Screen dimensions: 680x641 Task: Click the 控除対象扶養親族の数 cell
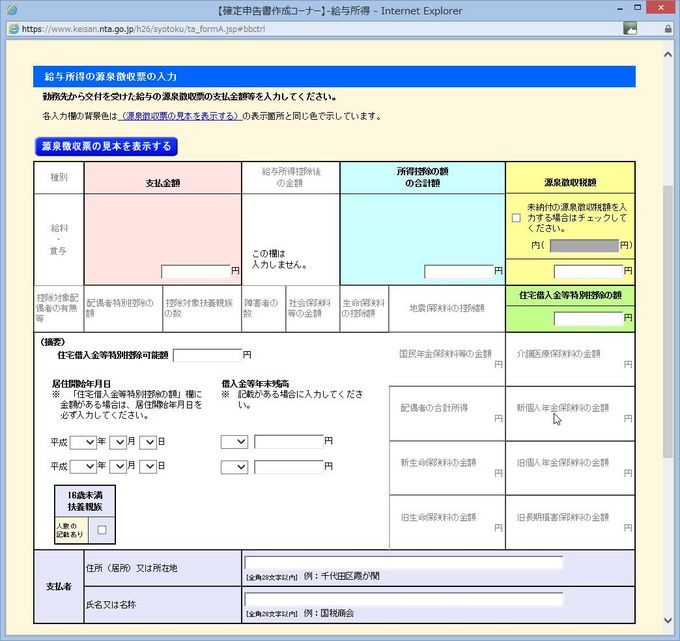click(x=202, y=308)
